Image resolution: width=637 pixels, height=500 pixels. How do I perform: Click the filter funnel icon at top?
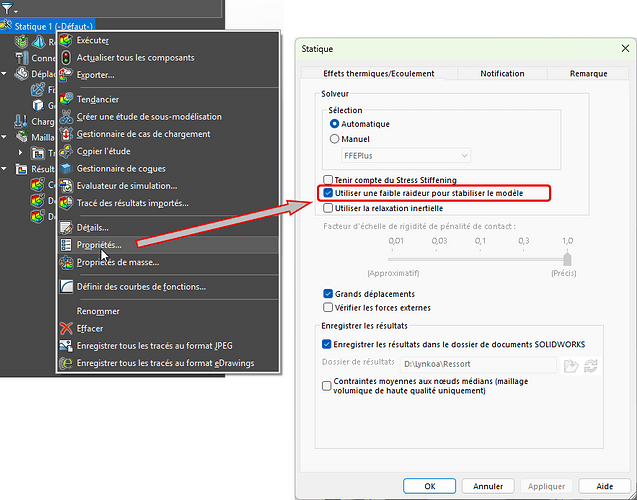[7, 8]
